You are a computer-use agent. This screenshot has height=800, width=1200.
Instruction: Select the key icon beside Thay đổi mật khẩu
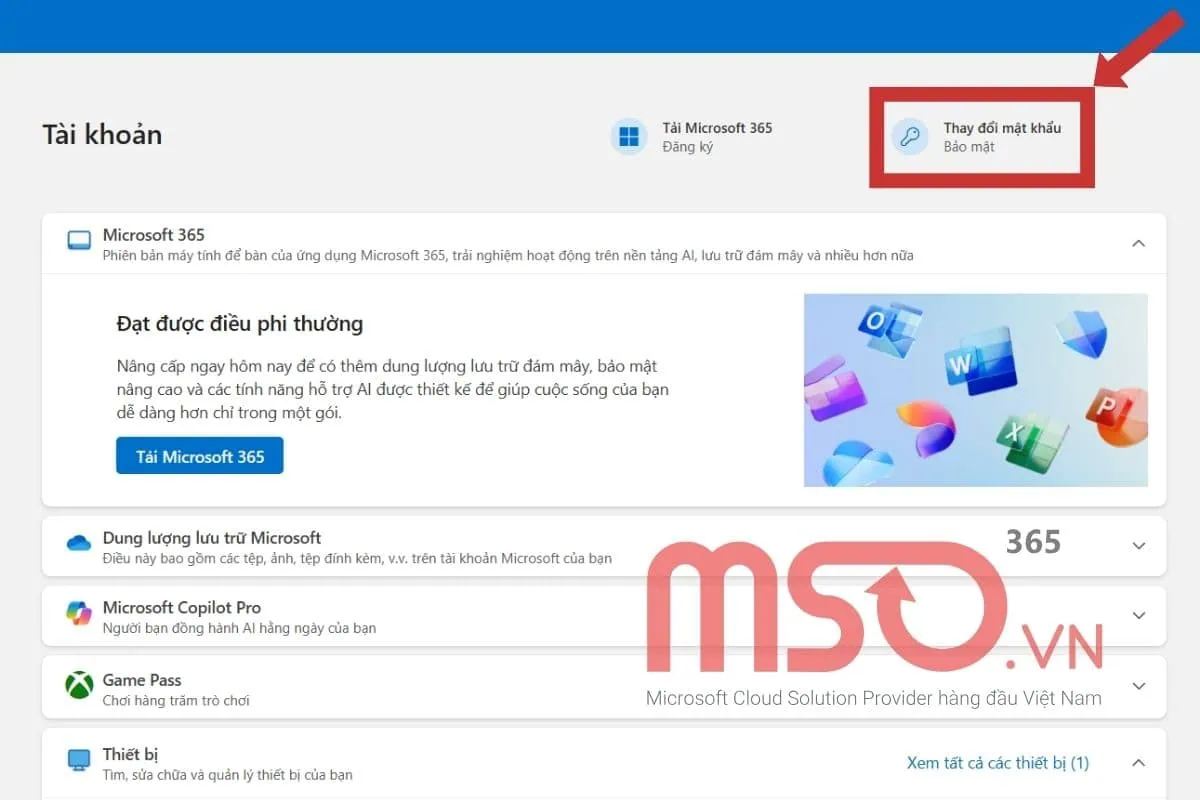(909, 137)
